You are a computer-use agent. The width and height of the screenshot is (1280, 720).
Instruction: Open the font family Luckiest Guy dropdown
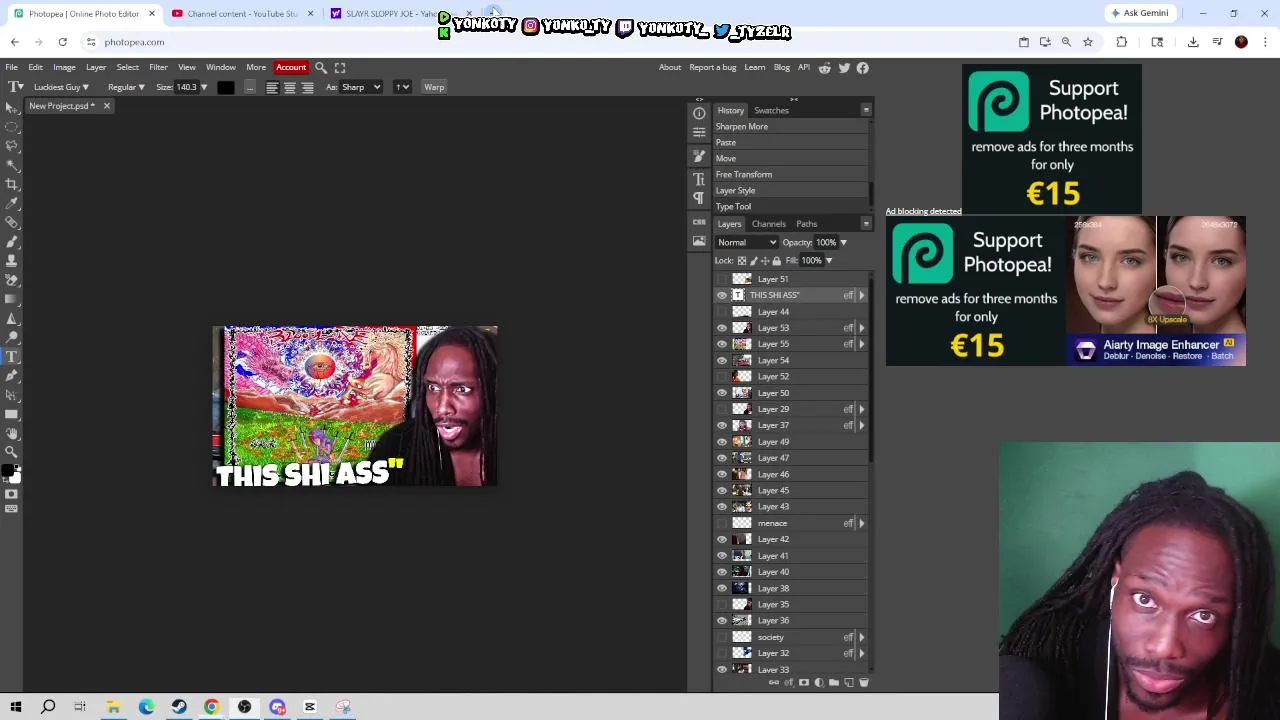point(61,87)
